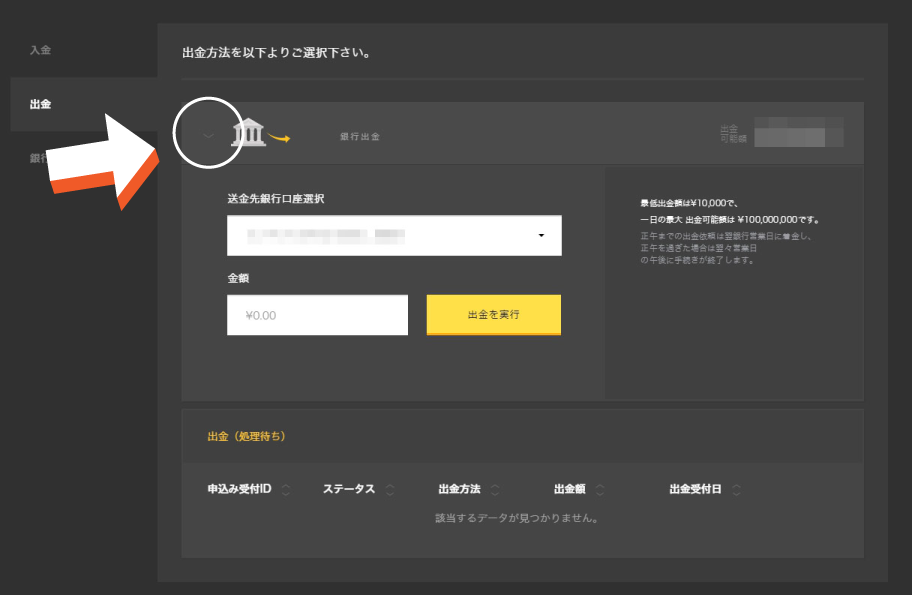Click the 出金額 column header
The width and height of the screenshot is (912, 595).
[x=569, y=490]
